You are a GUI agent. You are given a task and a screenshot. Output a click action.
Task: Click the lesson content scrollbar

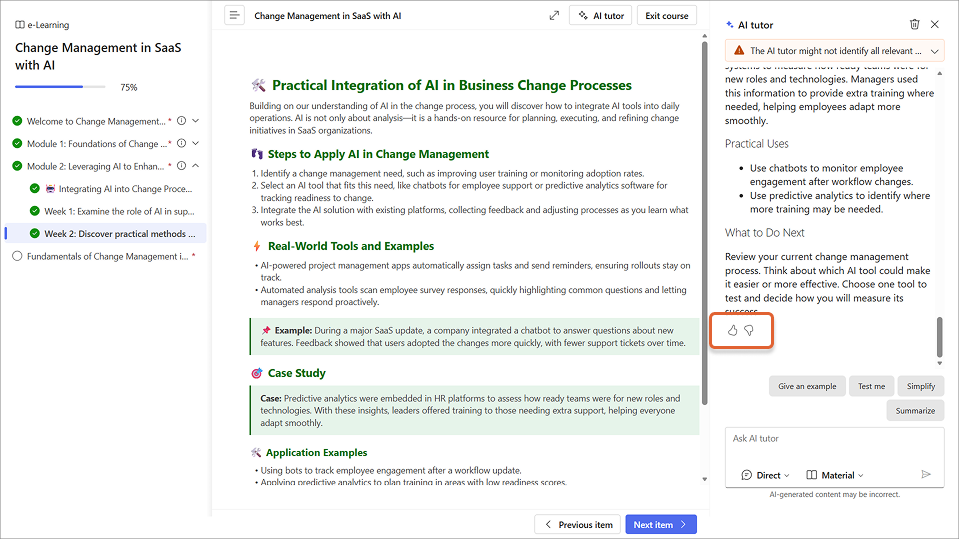[x=705, y=223]
